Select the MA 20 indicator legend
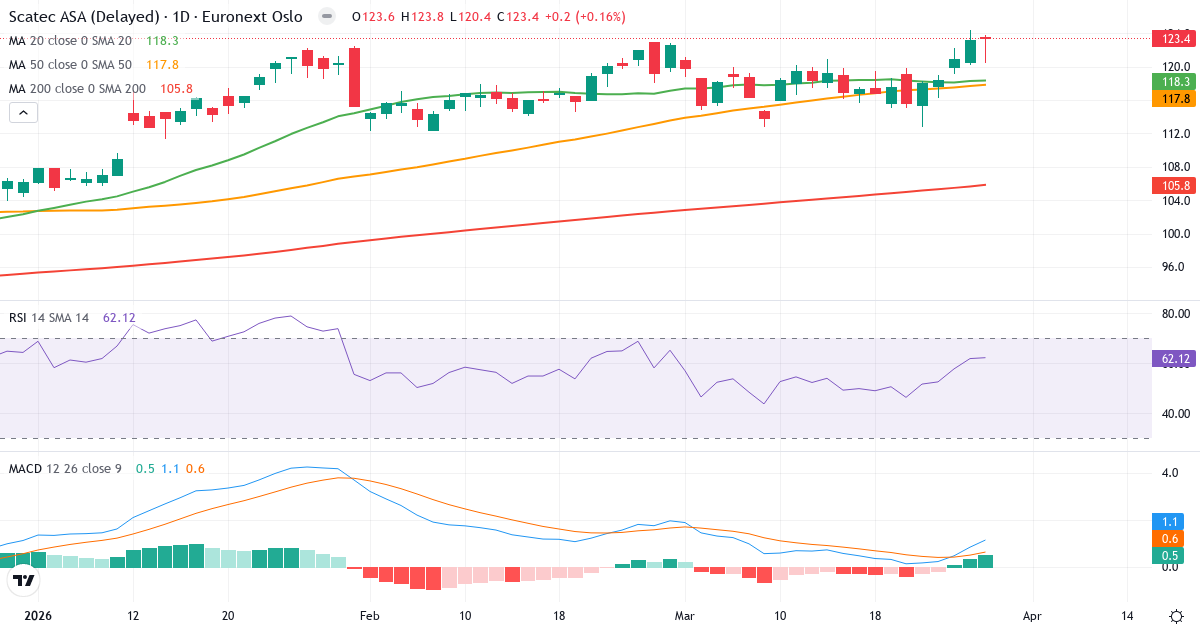The image size is (1200, 630). point(70,41)
